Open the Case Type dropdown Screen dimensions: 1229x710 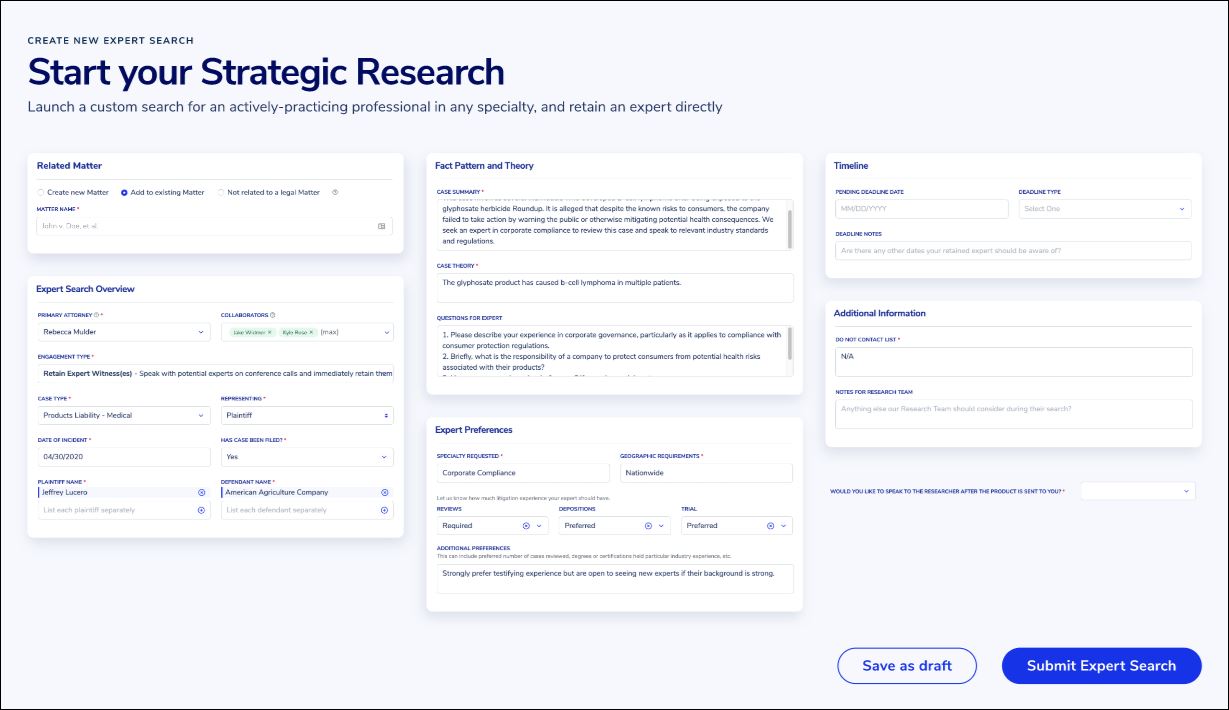[x=124, y=415]
